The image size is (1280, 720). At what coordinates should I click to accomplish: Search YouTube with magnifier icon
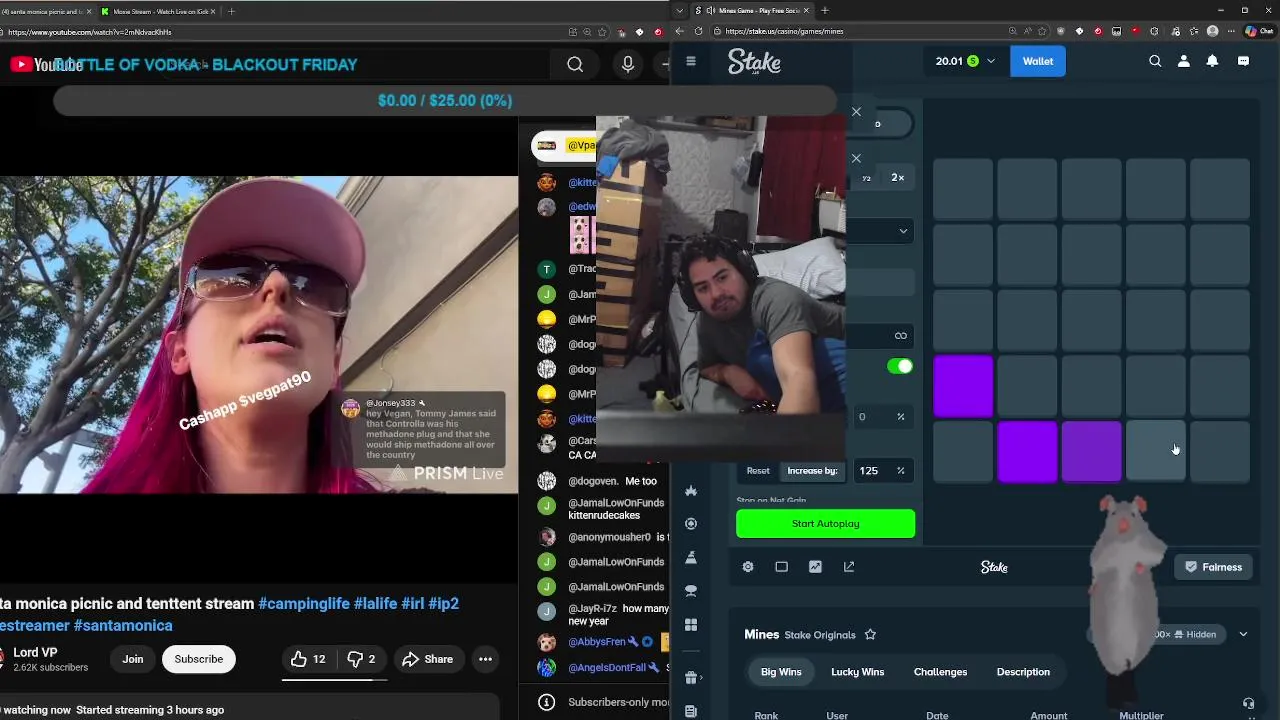pyautogui.click(x=575, y=64)
